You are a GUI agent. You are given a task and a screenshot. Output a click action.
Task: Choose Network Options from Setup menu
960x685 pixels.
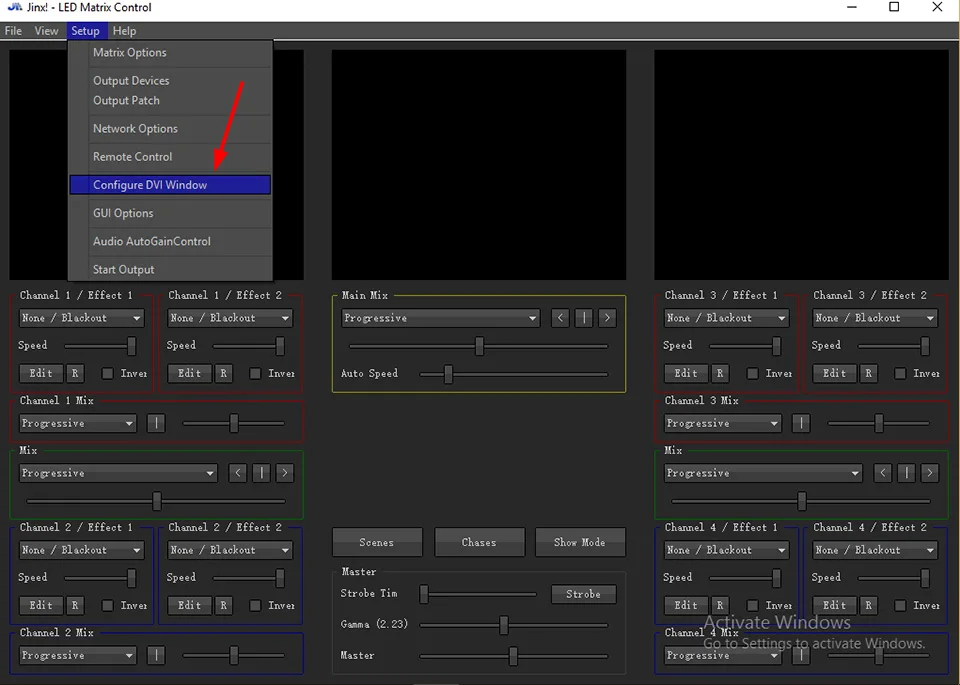(x=170, y=129)
